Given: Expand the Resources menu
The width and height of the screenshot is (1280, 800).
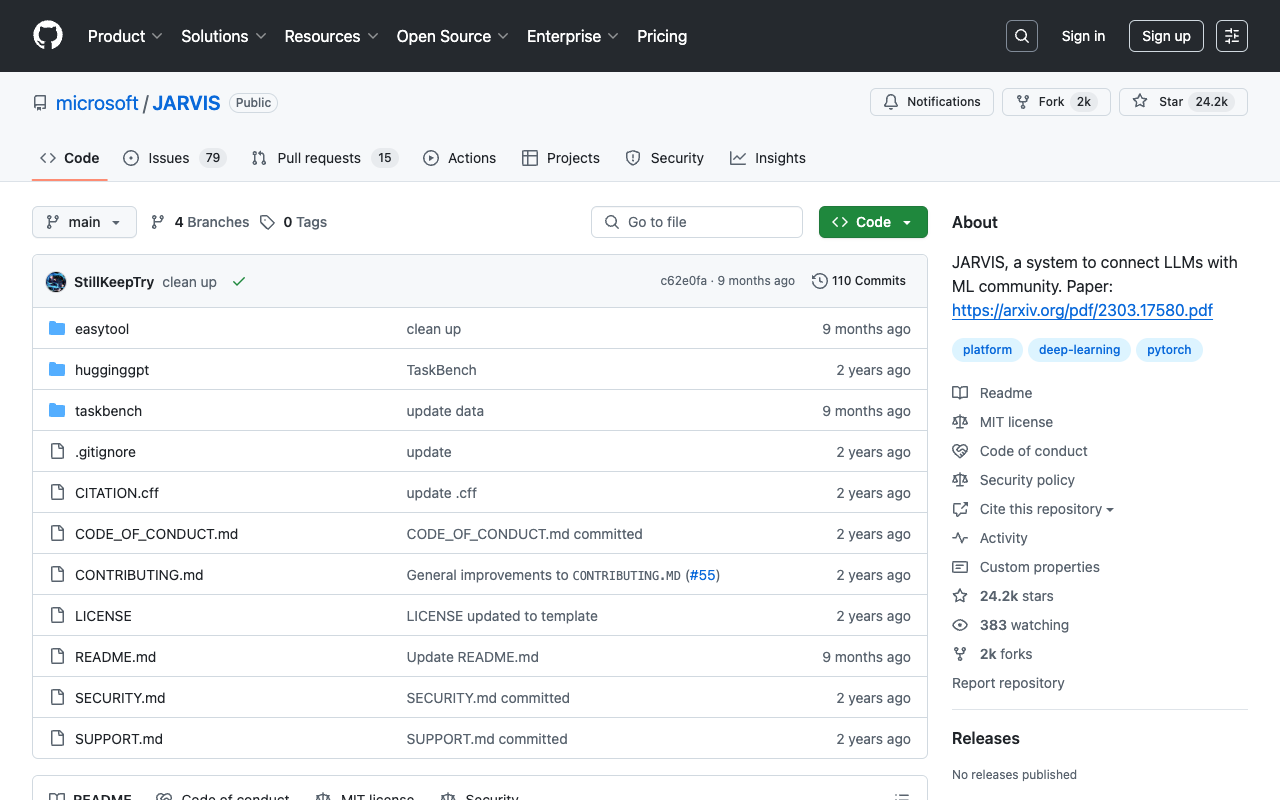Looking at the screenshot, I should point(331,36).
